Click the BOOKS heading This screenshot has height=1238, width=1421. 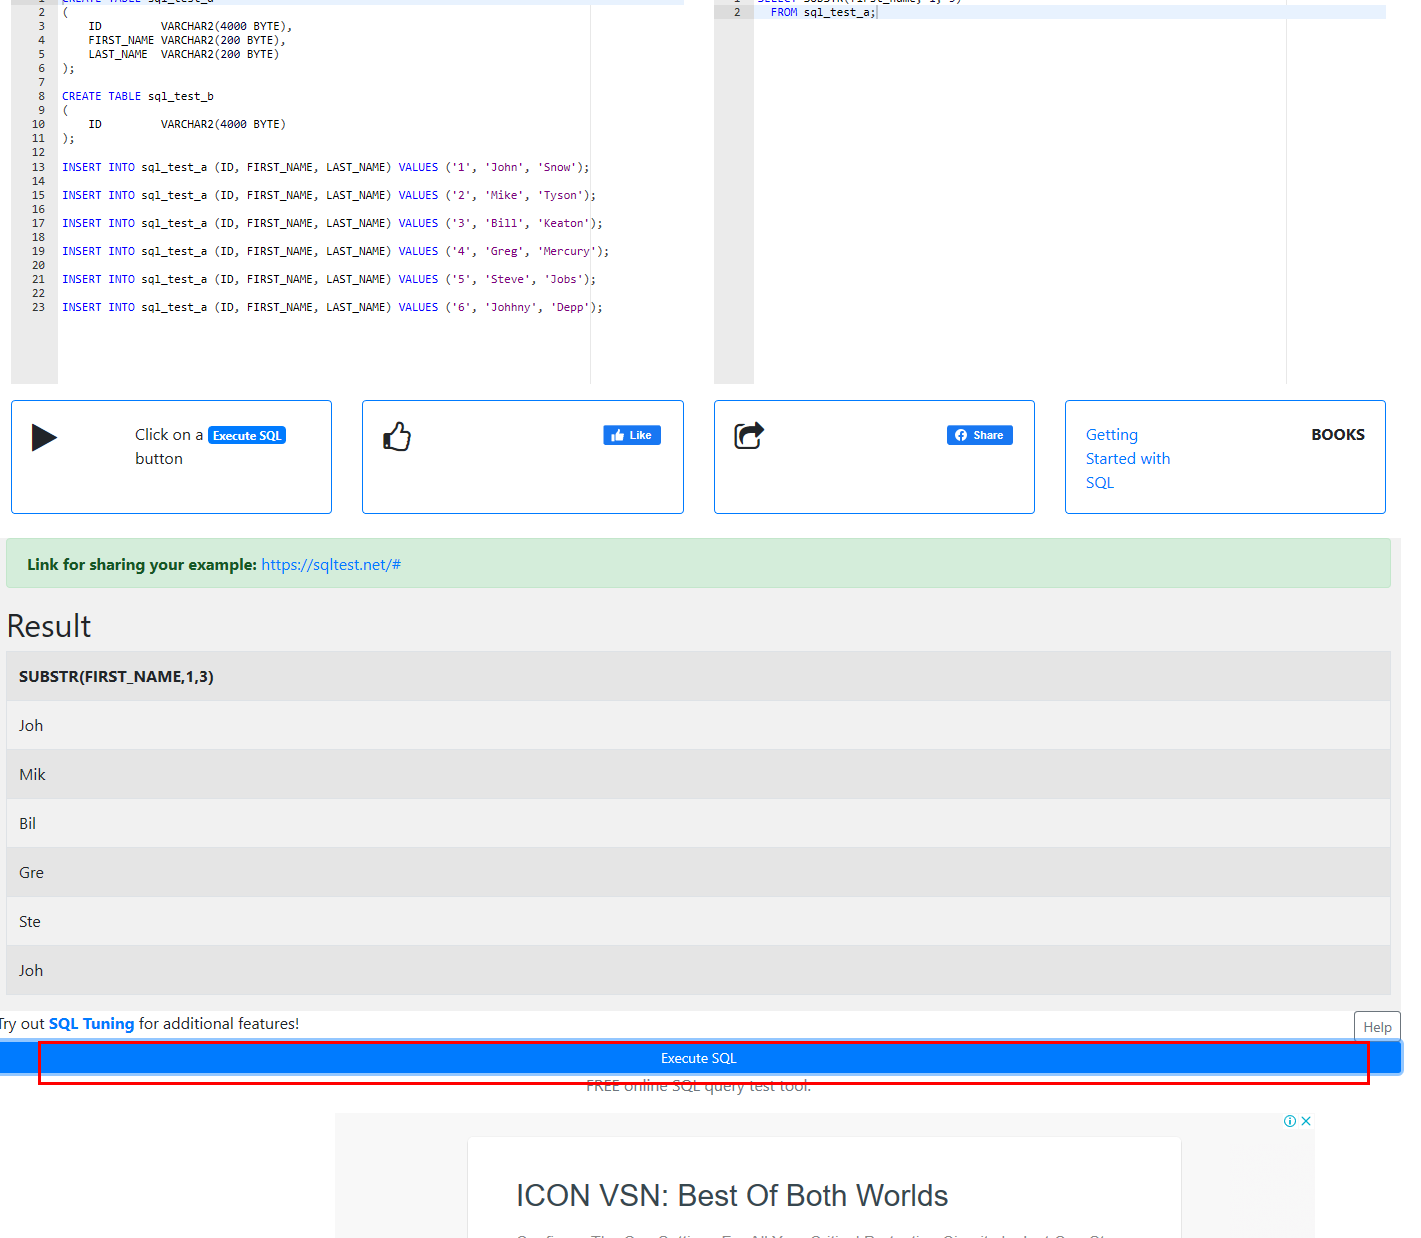(1338, 434)
